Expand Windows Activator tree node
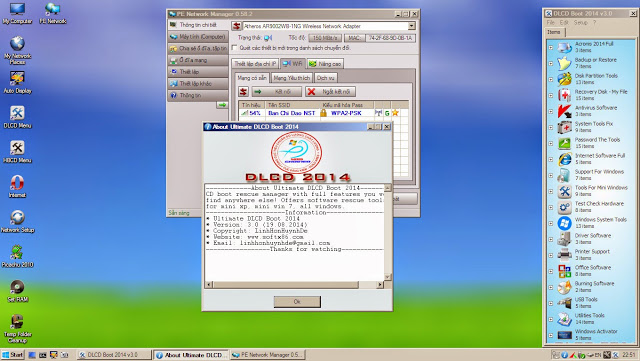Image resolution: width=640 pixels, height=361 pixels. pyautogui.click(x=551, y=335)
